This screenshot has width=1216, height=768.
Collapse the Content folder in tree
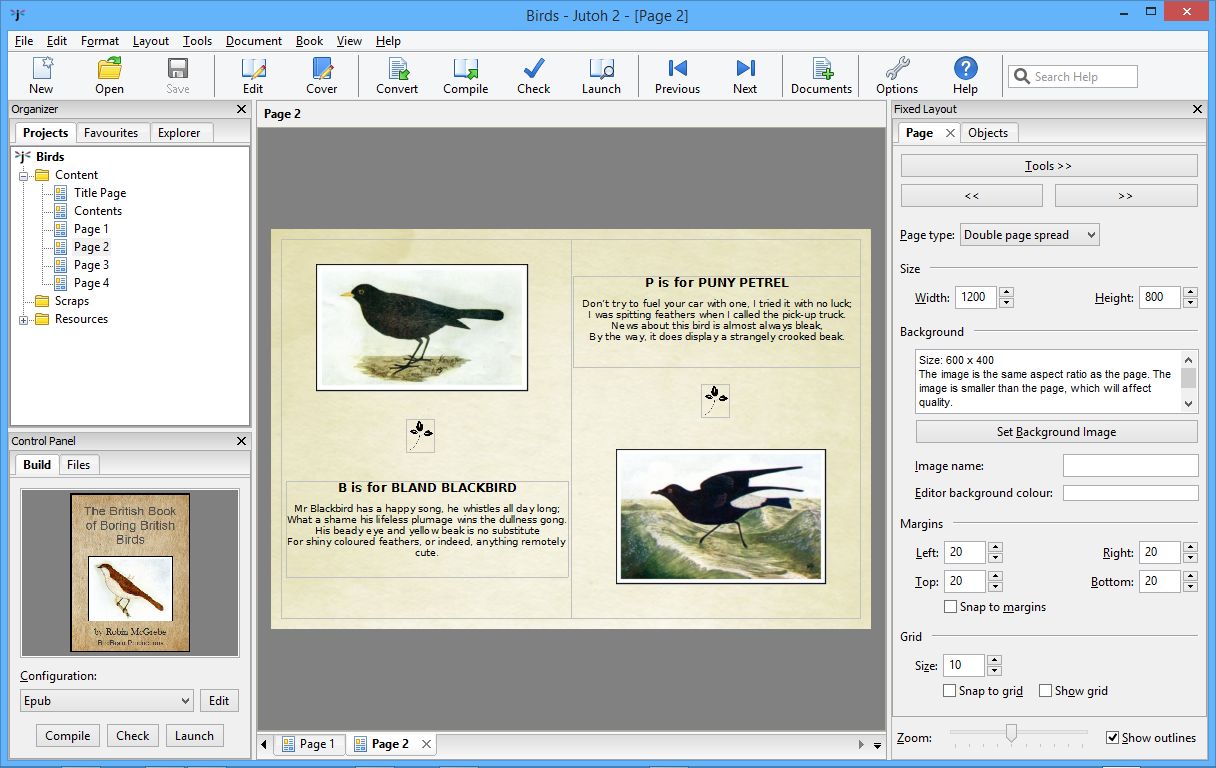pyautogui.click(x=24, y=175)
